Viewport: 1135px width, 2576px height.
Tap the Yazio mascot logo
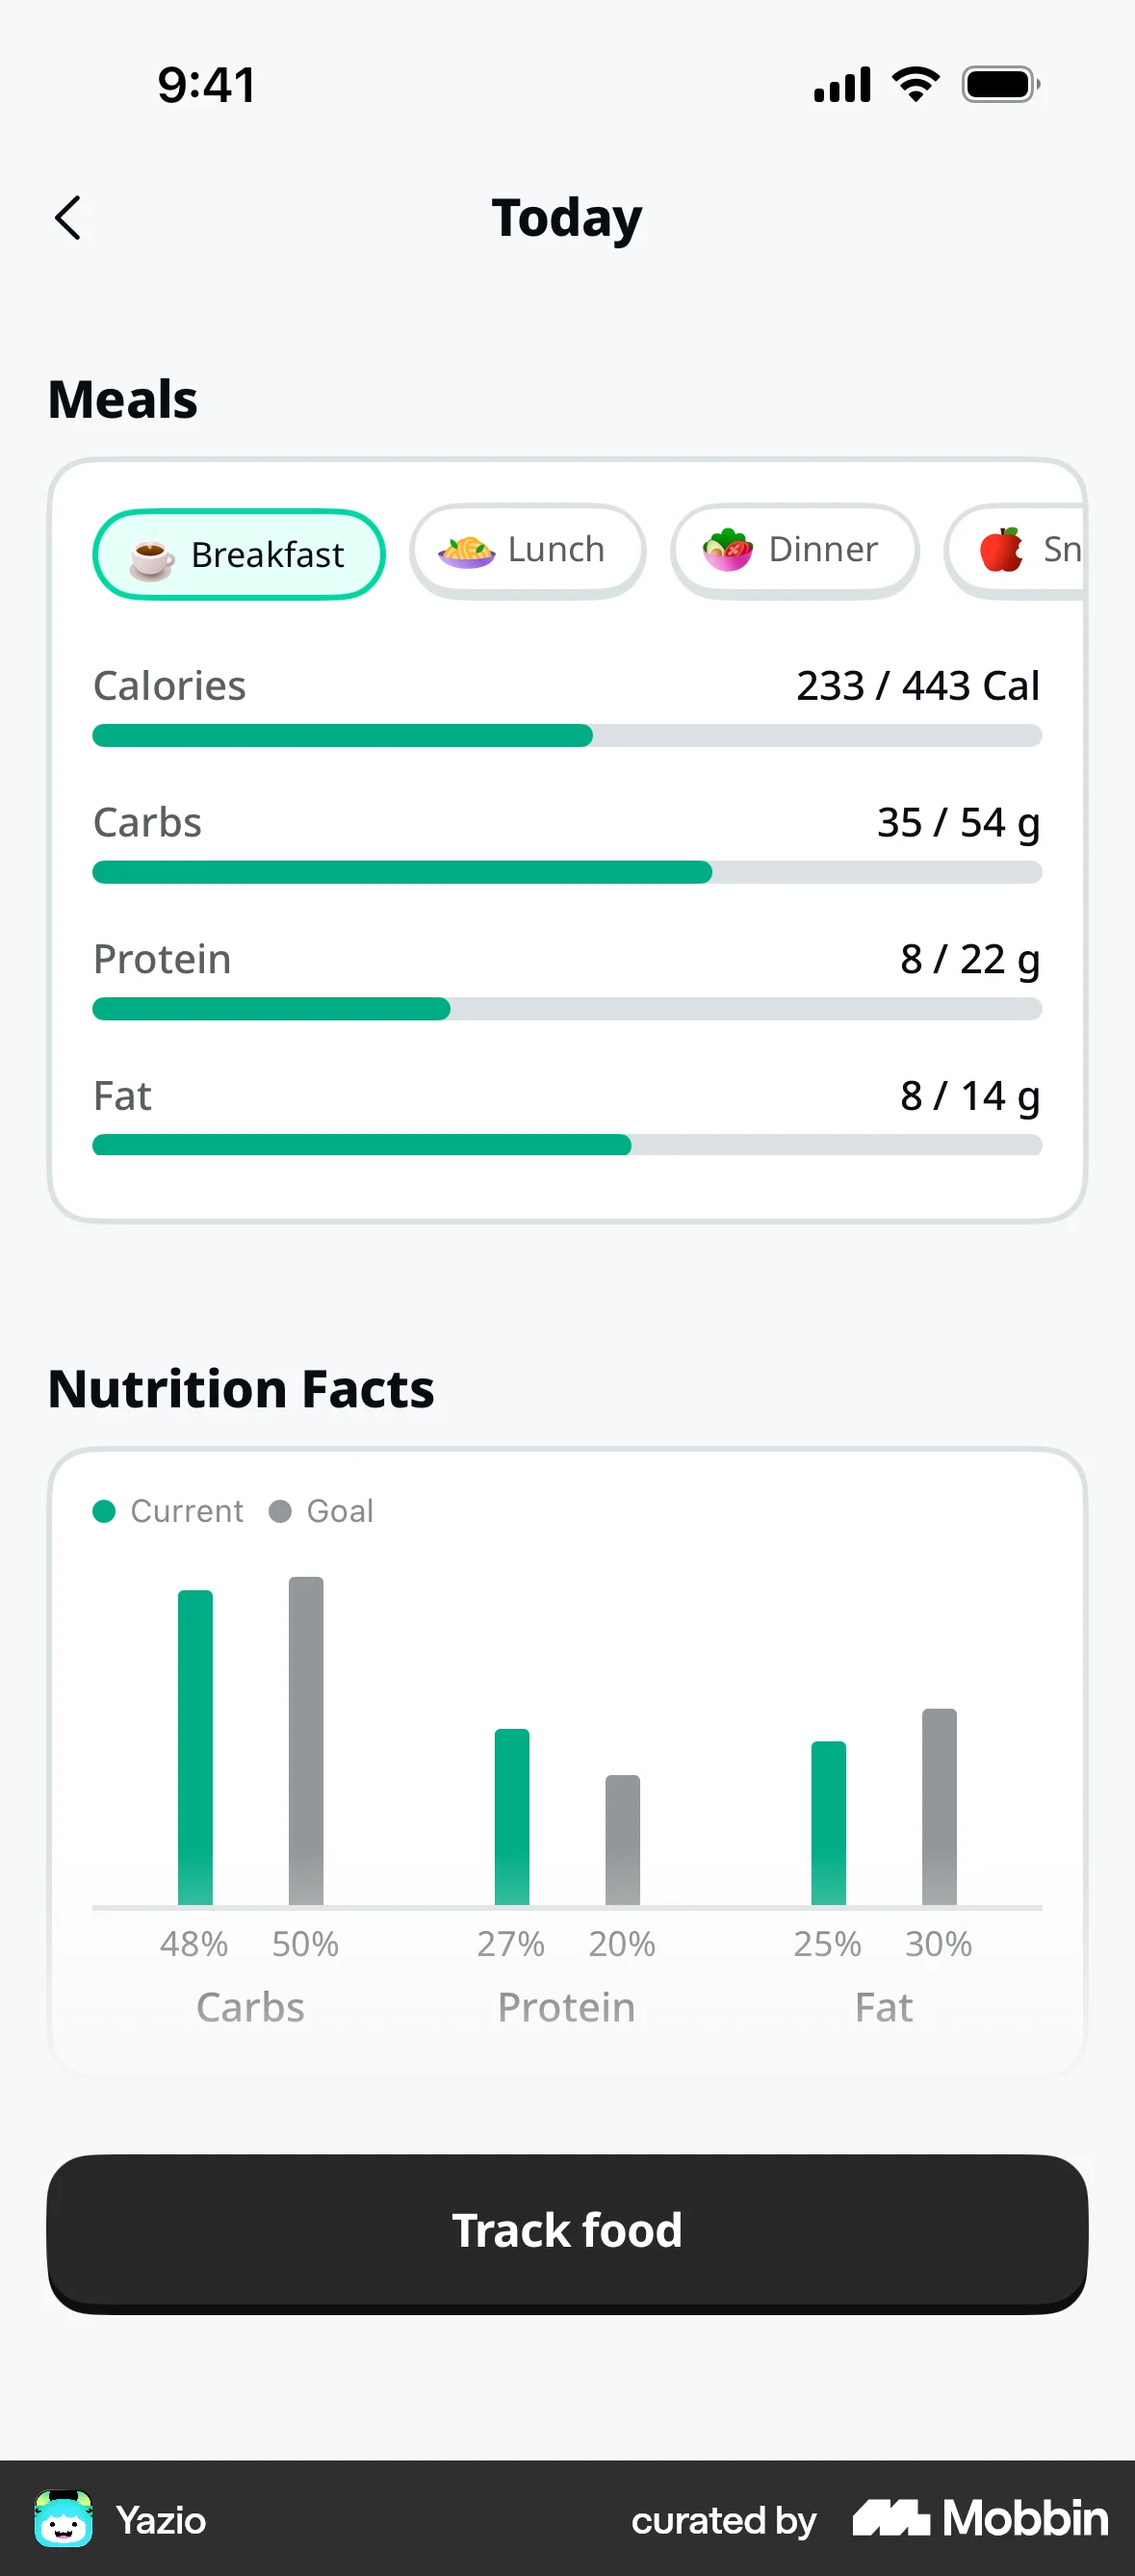[64, 2519]
